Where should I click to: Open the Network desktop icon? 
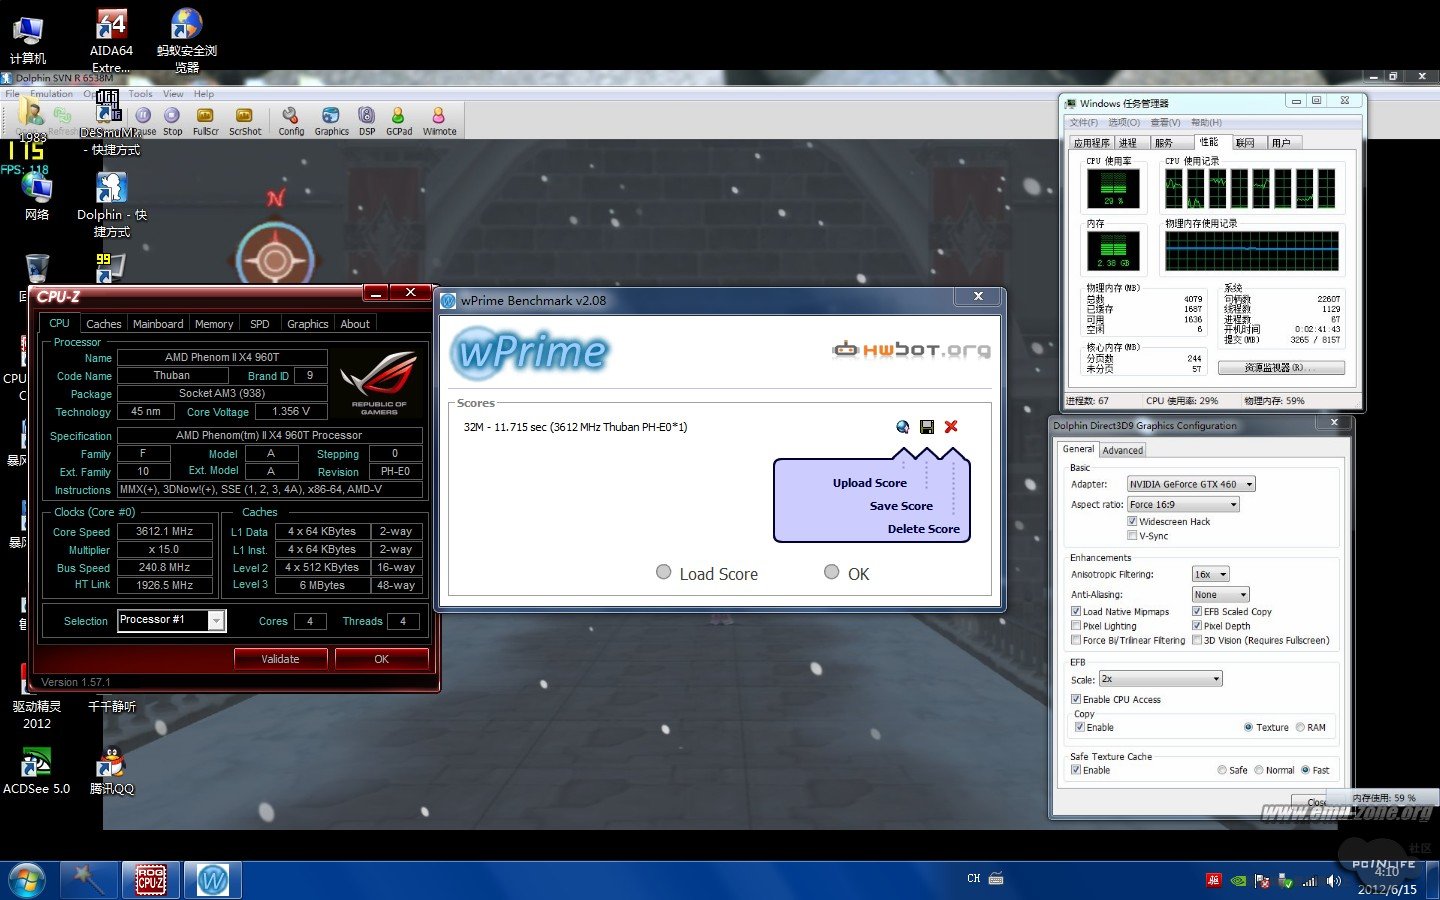tap(36, 197)
